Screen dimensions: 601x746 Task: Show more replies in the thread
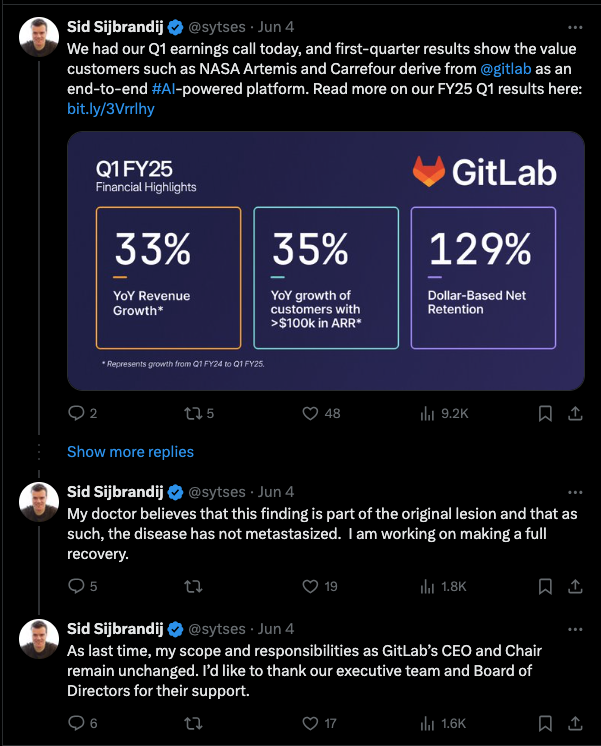pyautogui.click(x=130, y=452)
